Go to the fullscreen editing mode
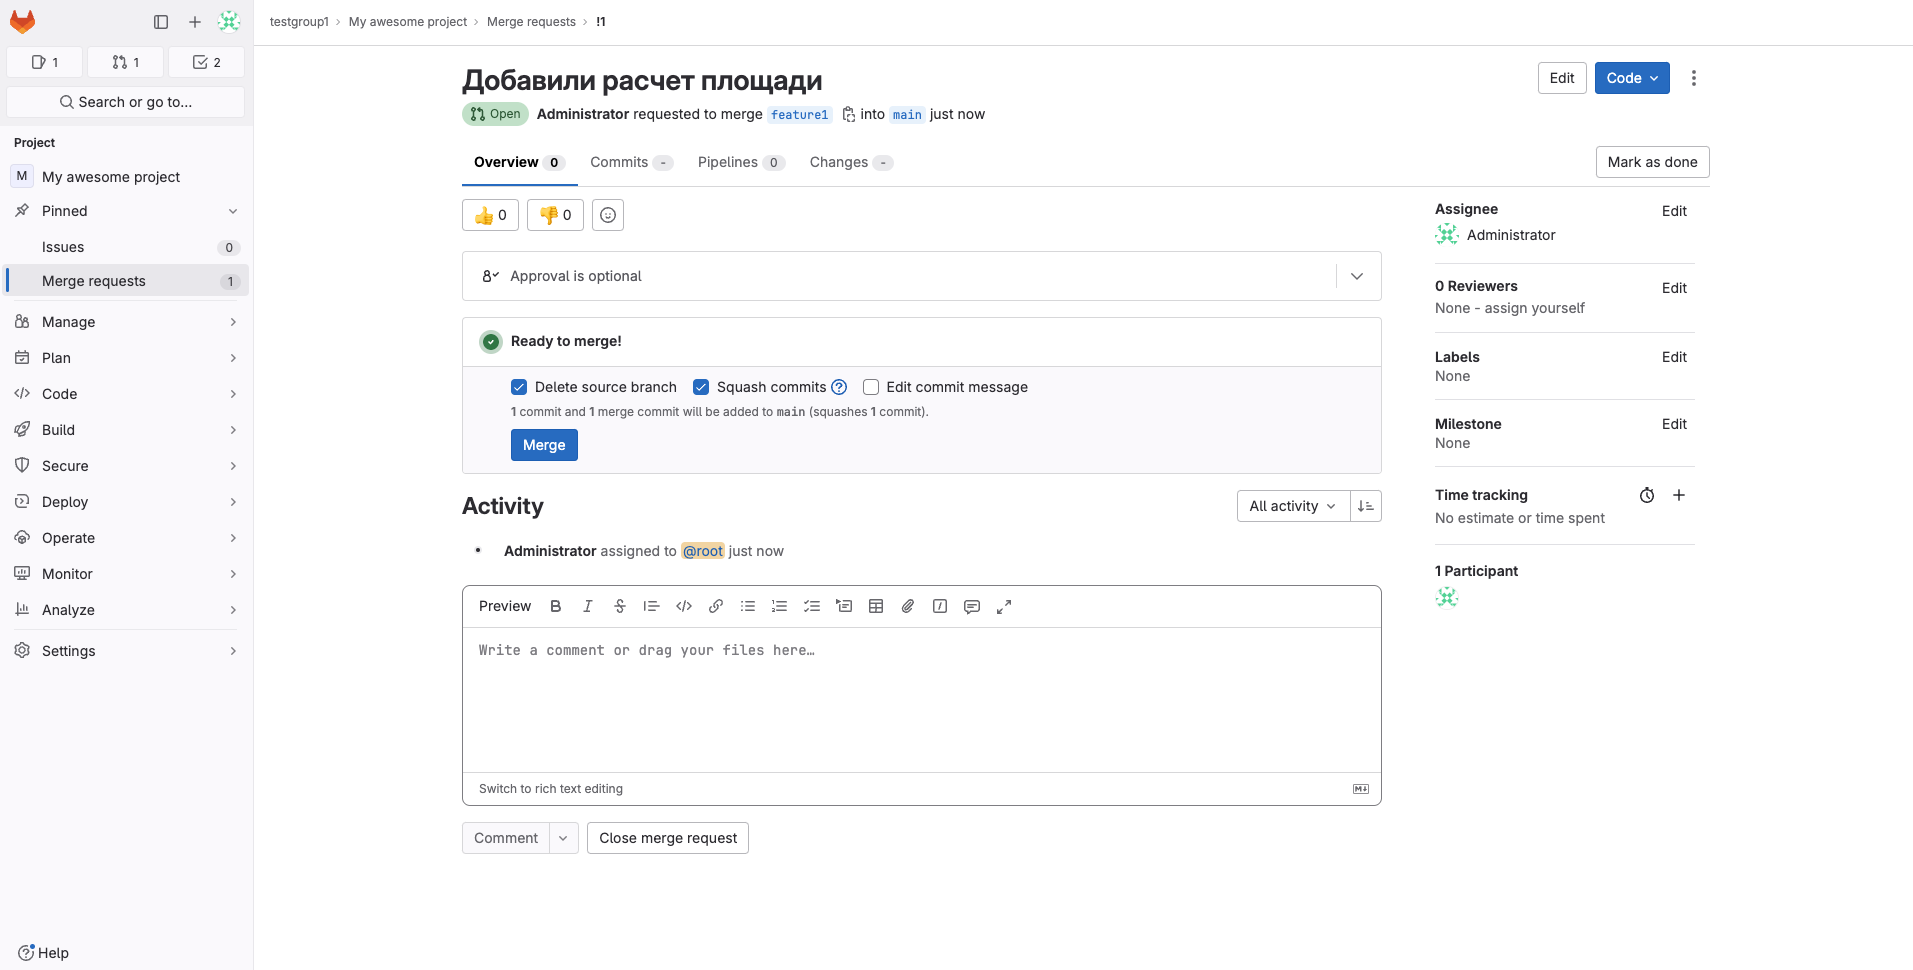The image size is (1913, 970). tap(1004, 606)
